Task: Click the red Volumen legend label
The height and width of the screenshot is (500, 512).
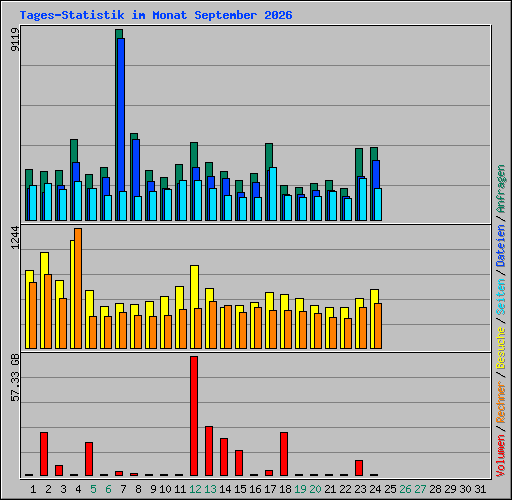Action: 501,456
